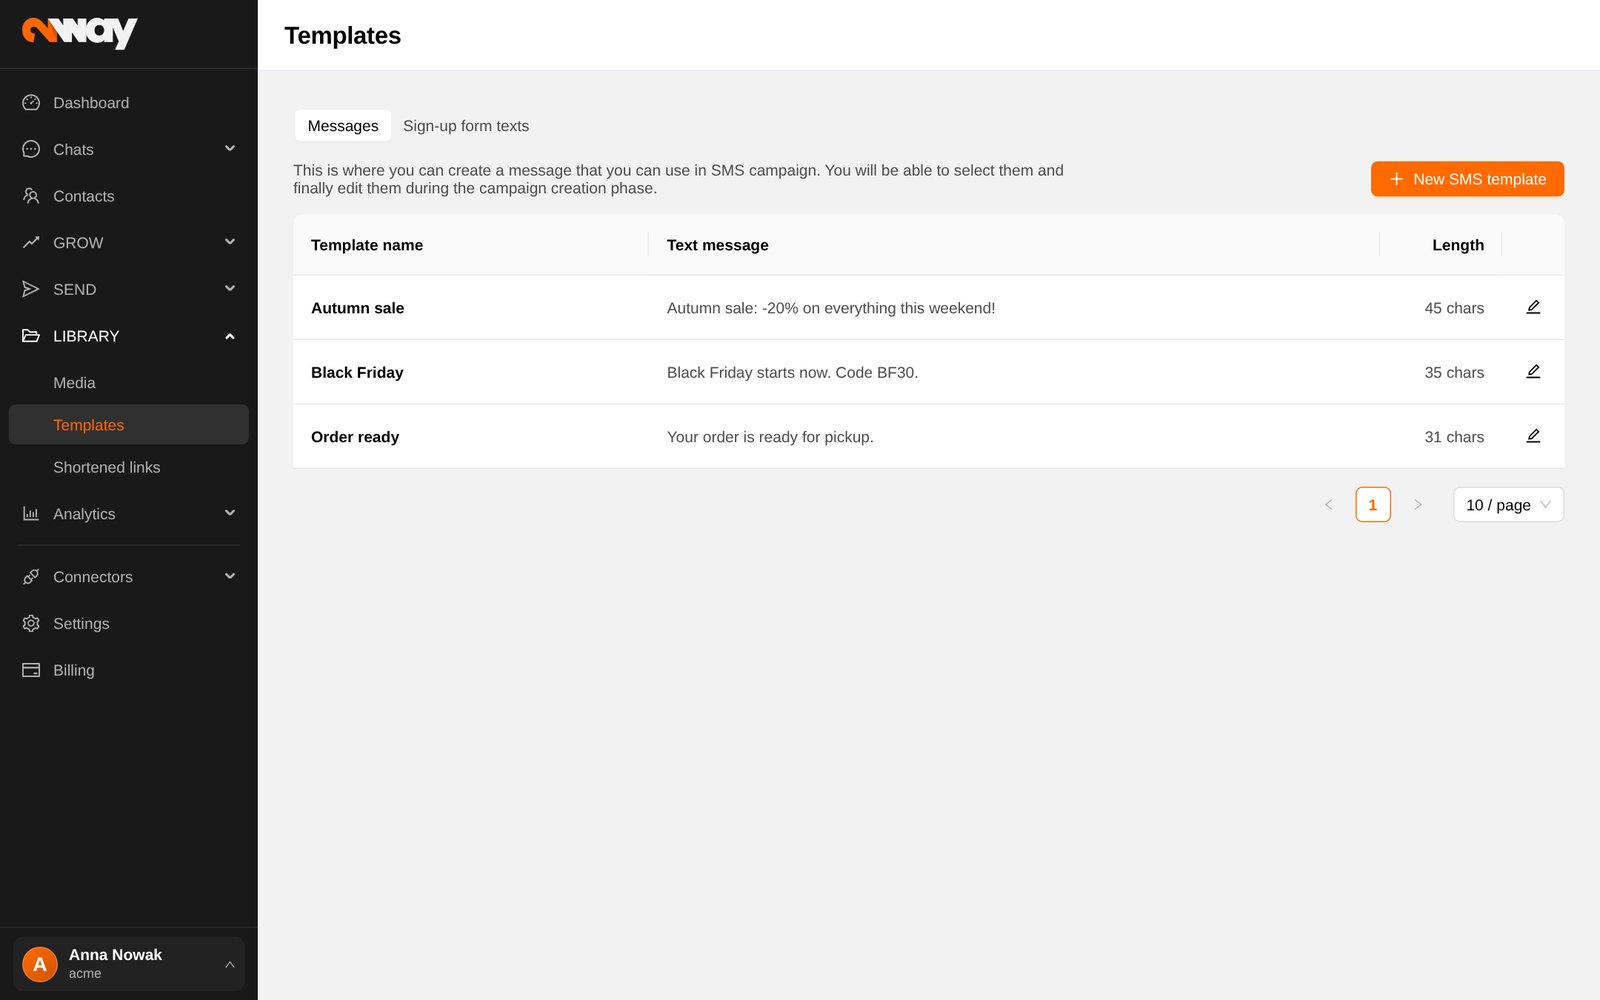Edit the Order ready template
Viewport: 1600px width, 1000px height.
coord(1533,436)
